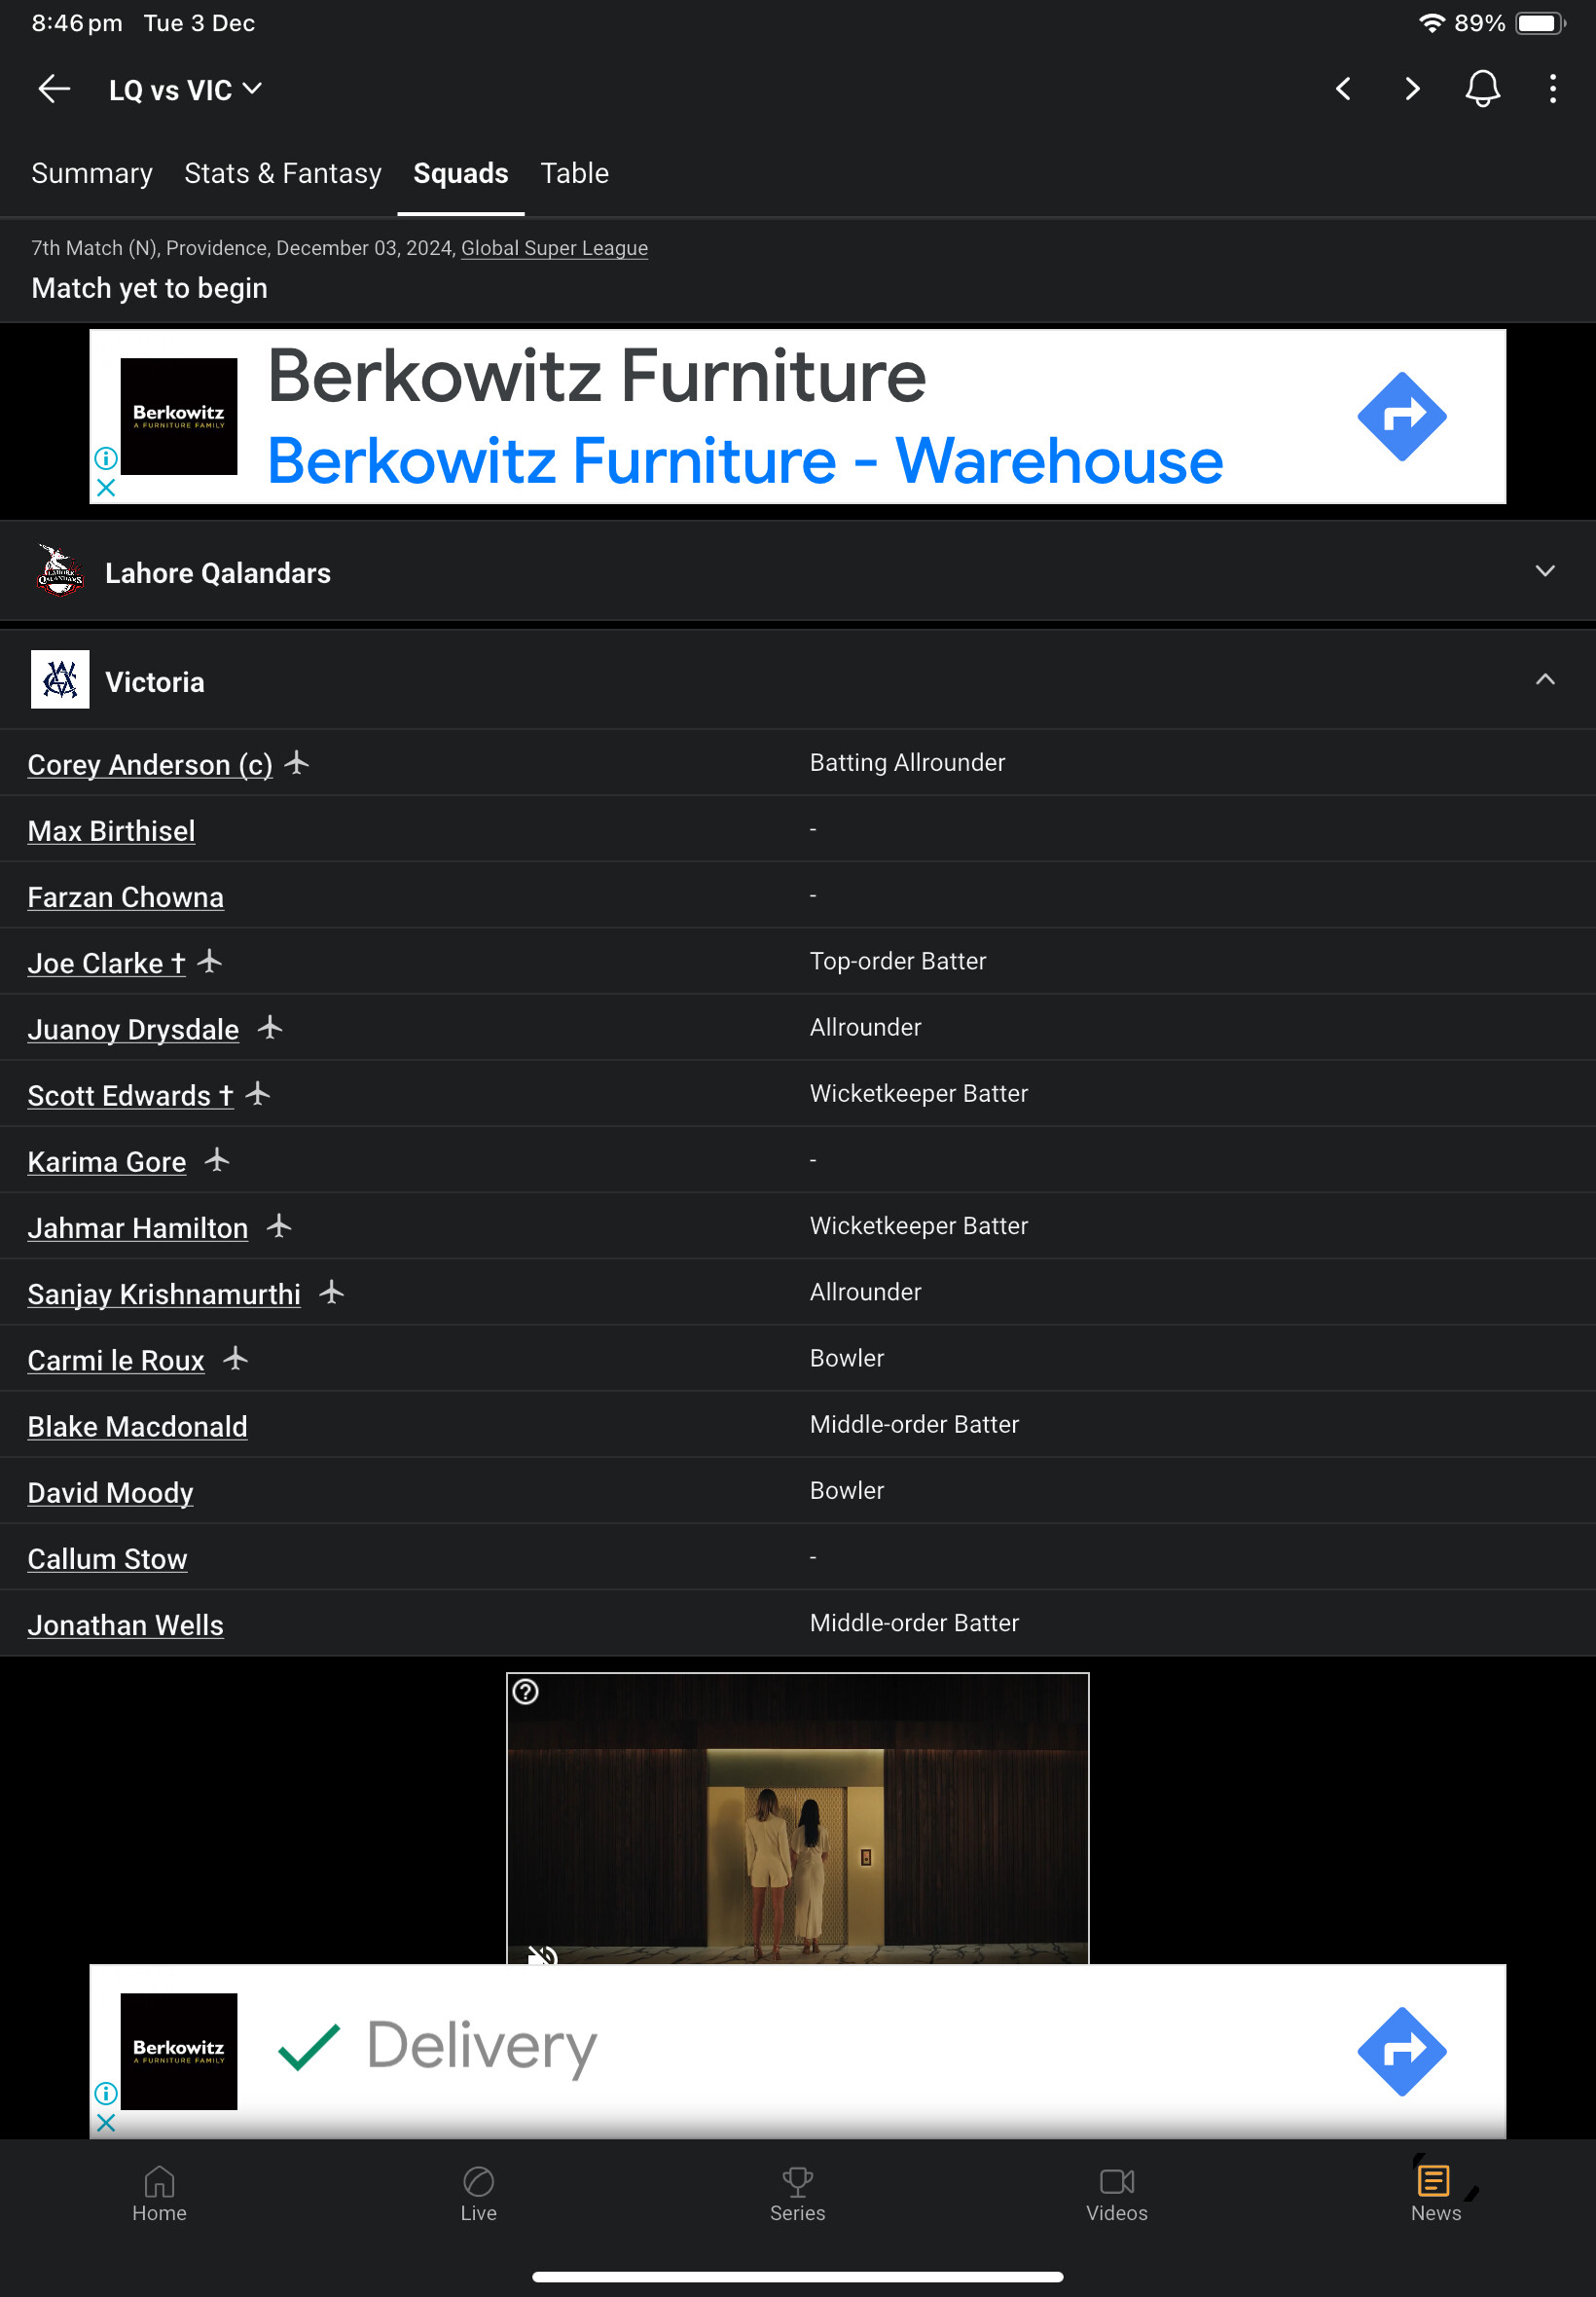Viewport: 1596px width, 2297px height.
Task: Open the Home tab icon
Action: [x=159, y=2180]
